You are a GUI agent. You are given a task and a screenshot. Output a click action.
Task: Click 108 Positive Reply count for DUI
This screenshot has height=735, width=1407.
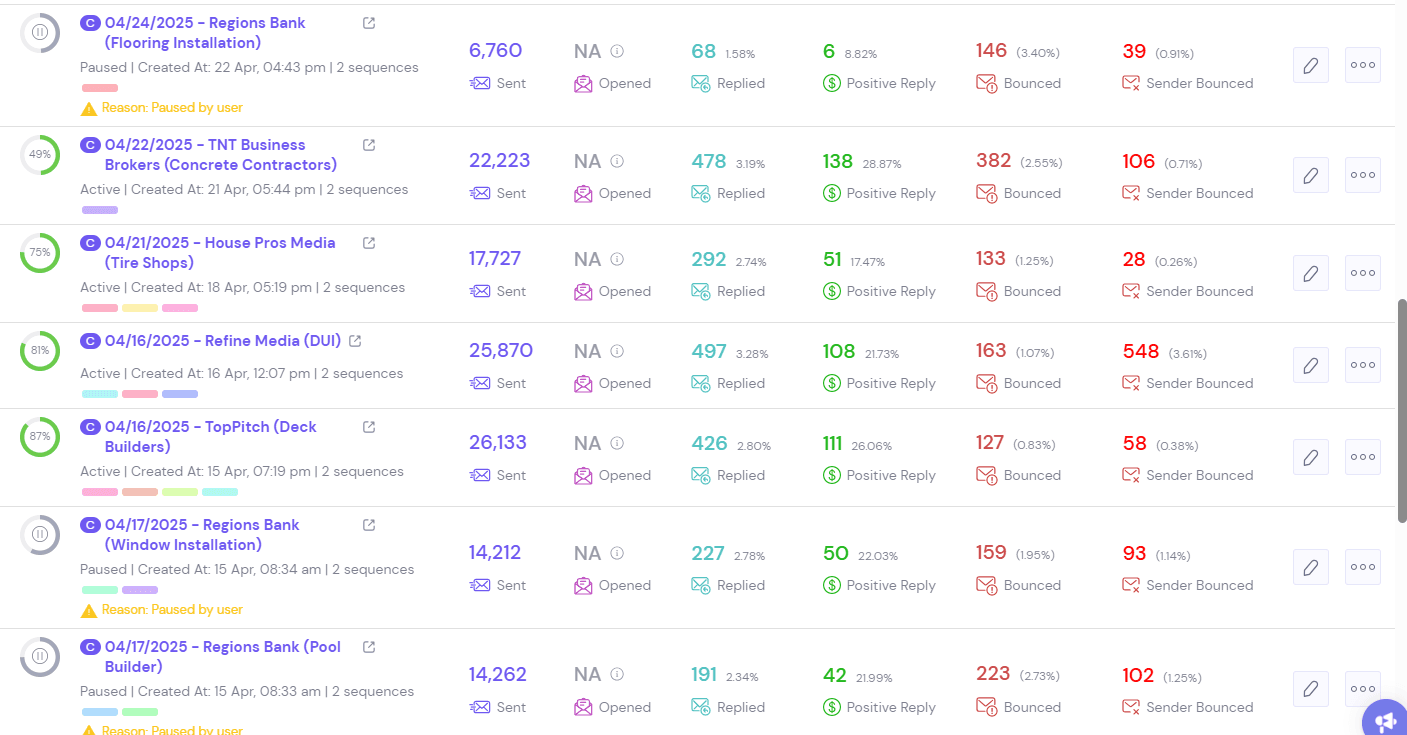pos(839,352)
